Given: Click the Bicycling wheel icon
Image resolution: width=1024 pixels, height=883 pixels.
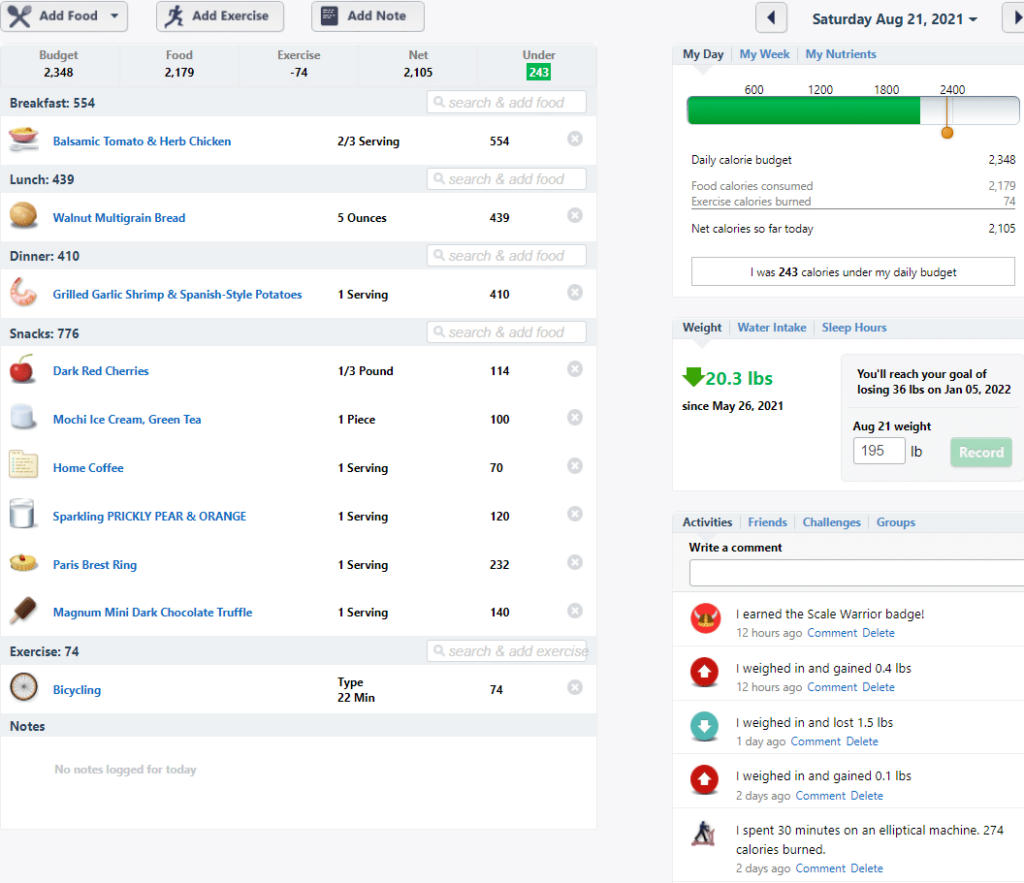Looking at the screenshot, I should (24, 687).
